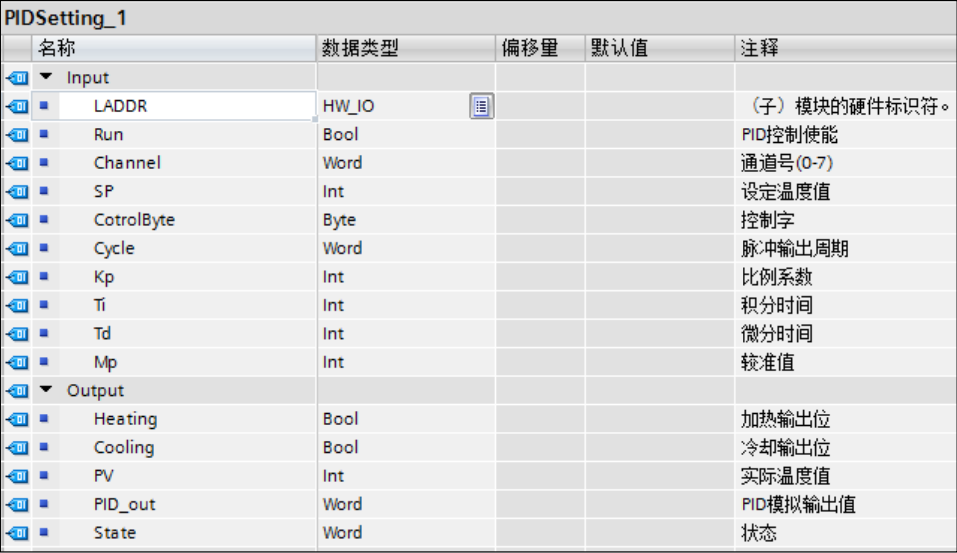Click the interface icon in LADDR row

pyautogui.click(x=17, y=106)
